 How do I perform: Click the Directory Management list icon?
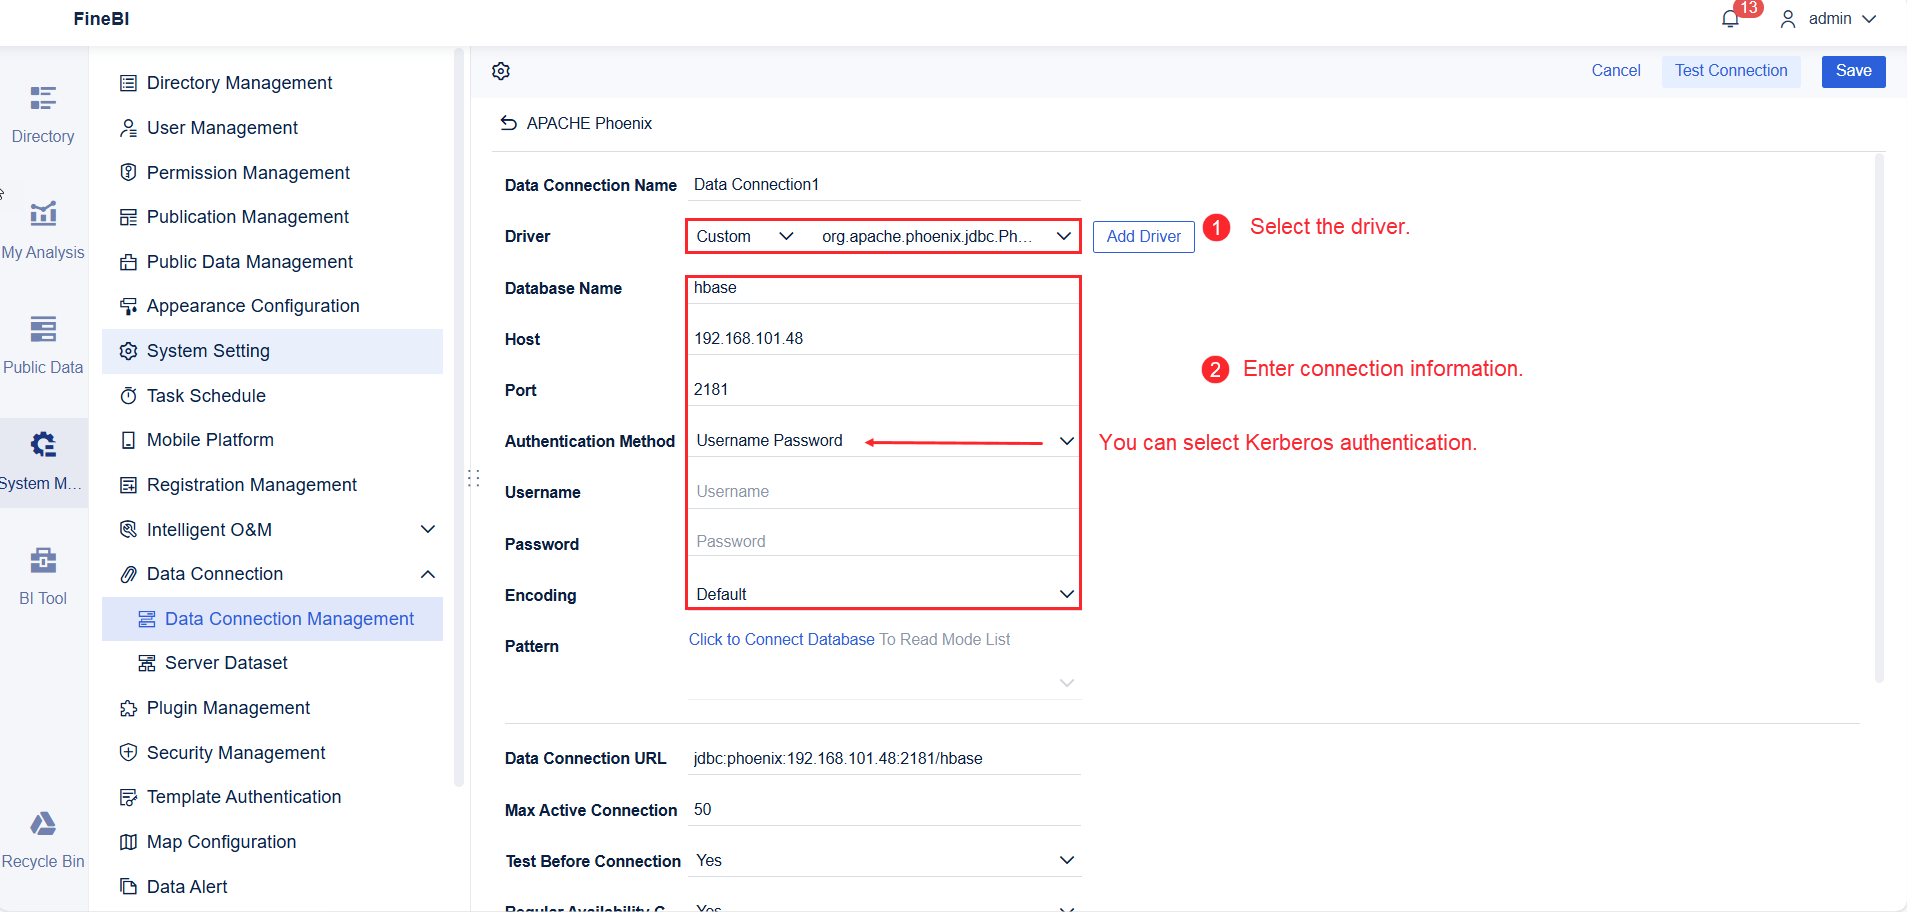click(x=128, y=83)
